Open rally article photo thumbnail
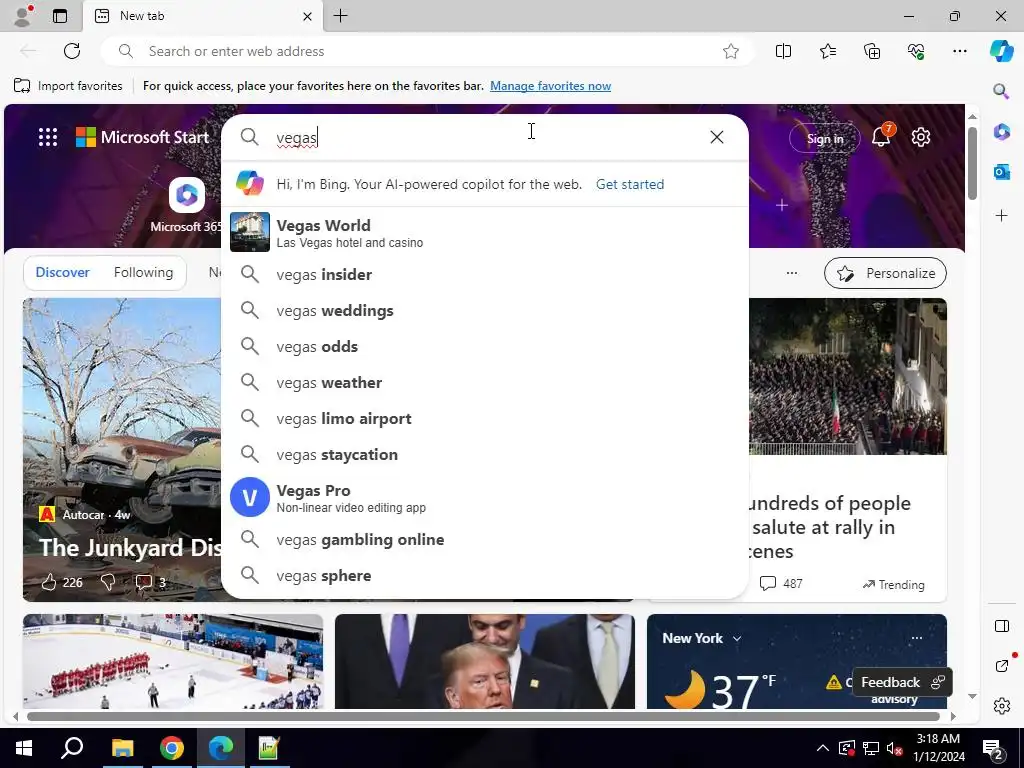This screenshot has width=1024, height=768. point(848,376)
